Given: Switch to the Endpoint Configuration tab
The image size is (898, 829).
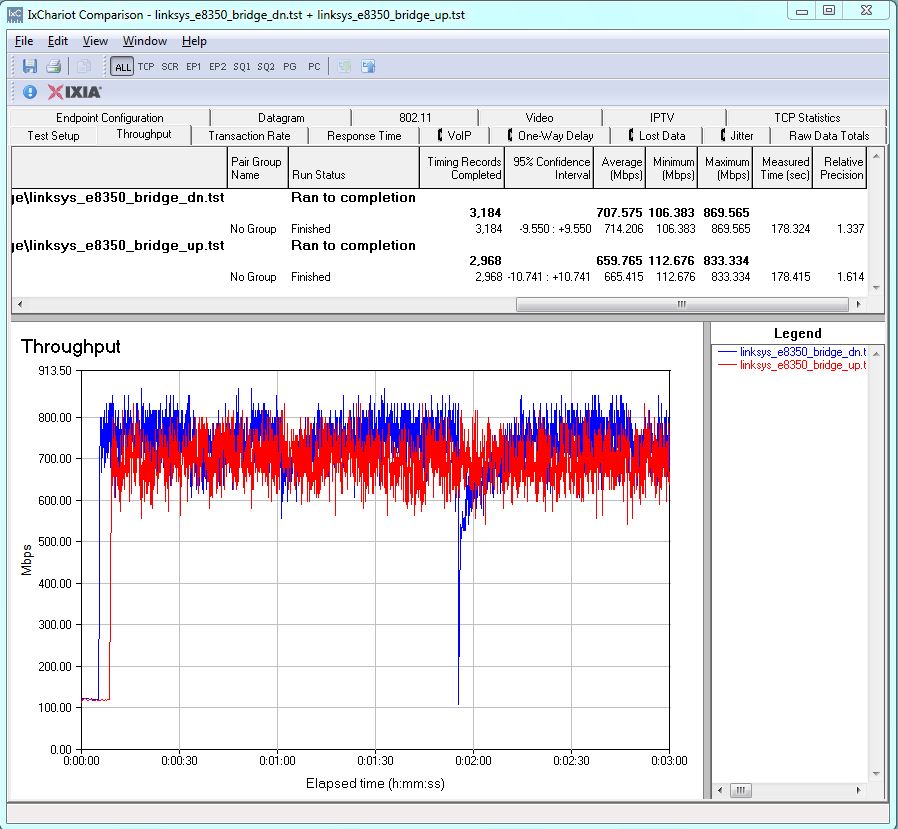Looking at the screenshot, I should pos(110,117).
